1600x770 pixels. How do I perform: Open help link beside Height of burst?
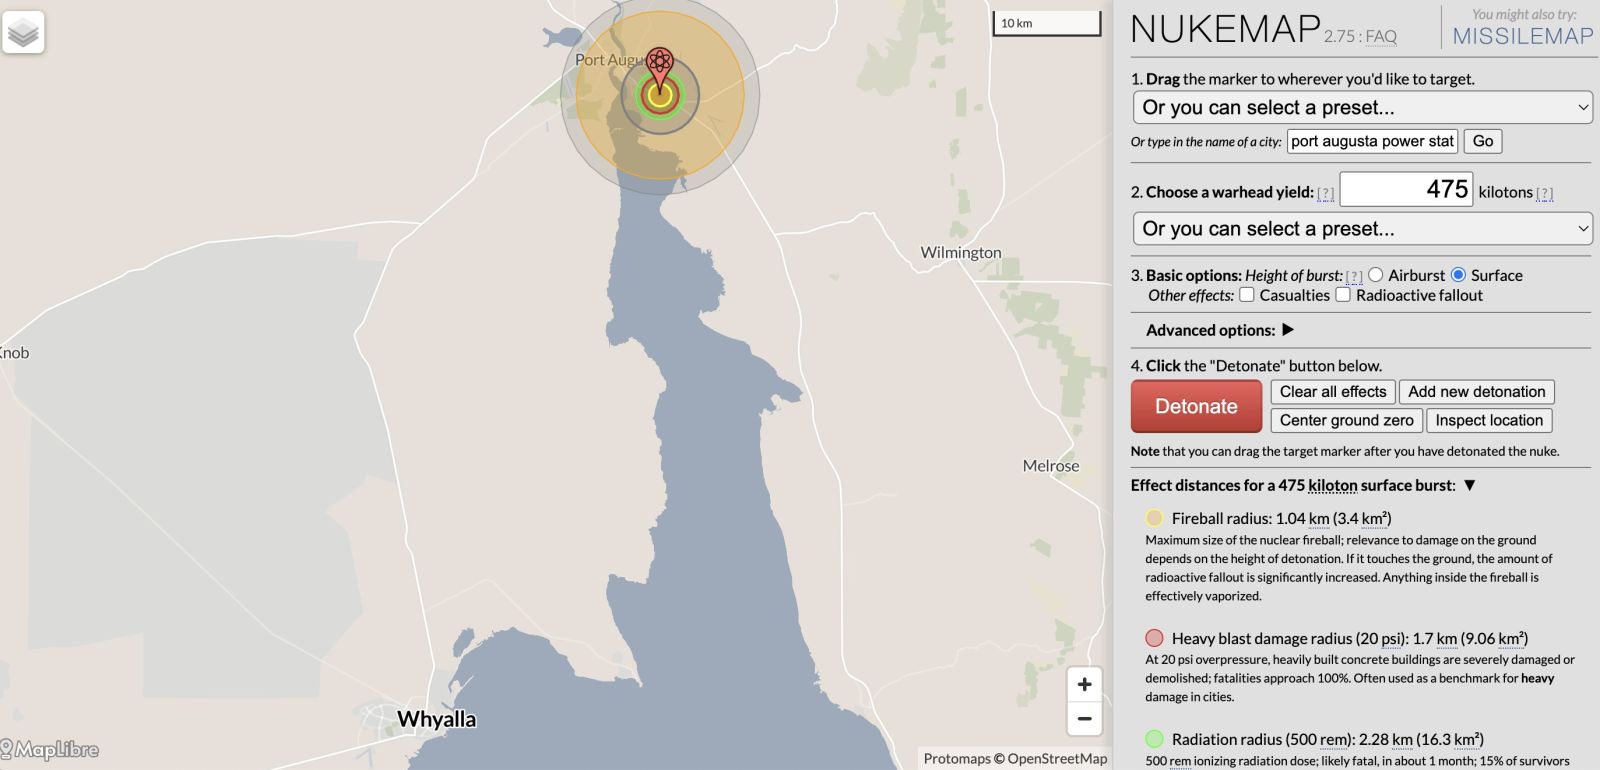tap(1355, 276)
